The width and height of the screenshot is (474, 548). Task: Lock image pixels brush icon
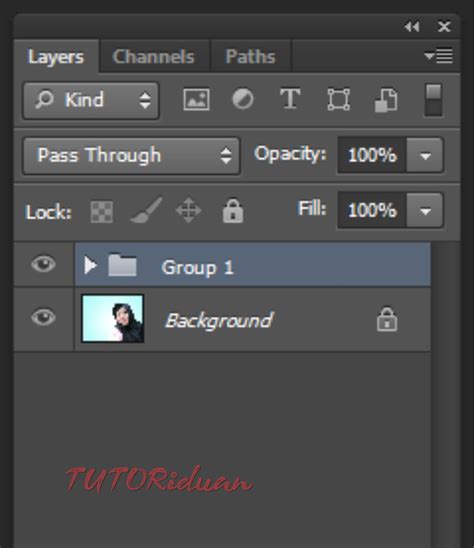[x=146, y=210]
